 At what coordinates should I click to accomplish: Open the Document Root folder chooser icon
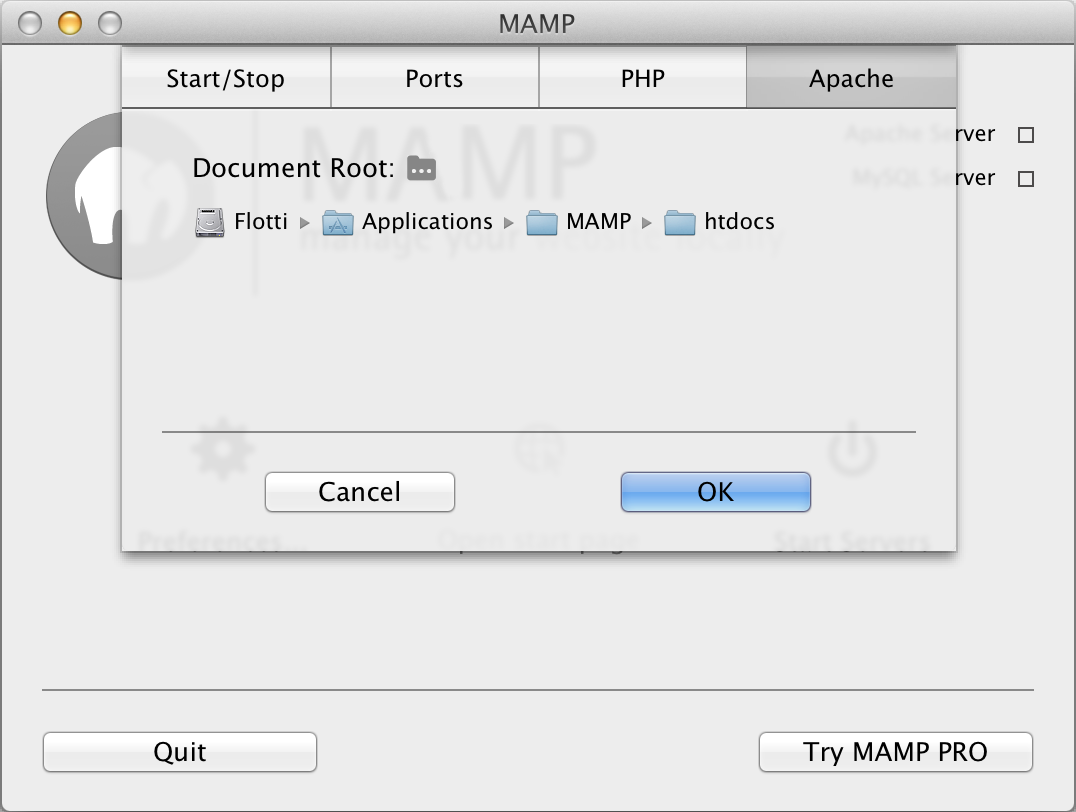(421, 168)
